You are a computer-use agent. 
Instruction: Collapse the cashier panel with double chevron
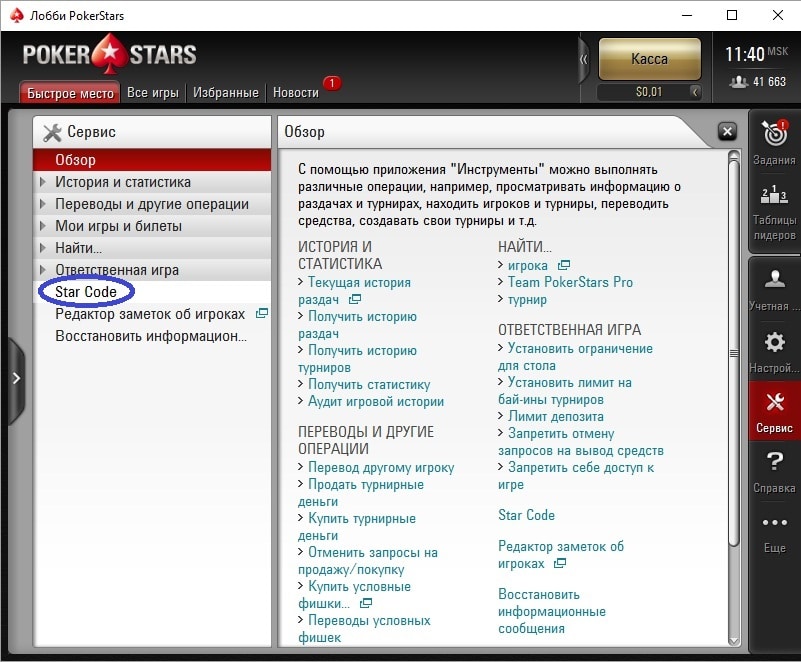tap(584, 59)
